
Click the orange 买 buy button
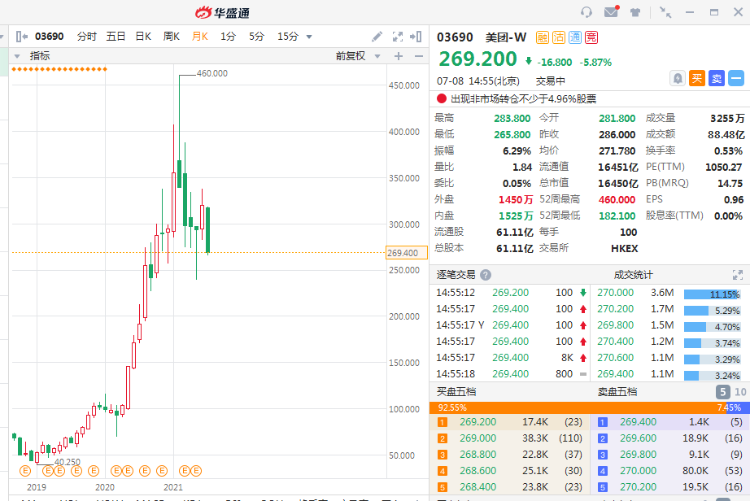[697, 78]
